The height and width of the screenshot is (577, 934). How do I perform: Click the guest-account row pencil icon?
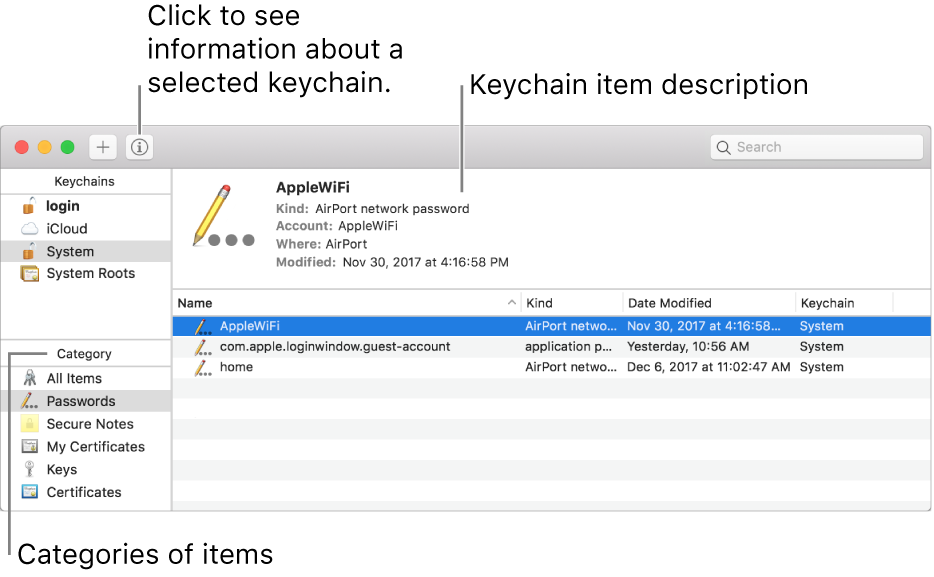point(203,347)
